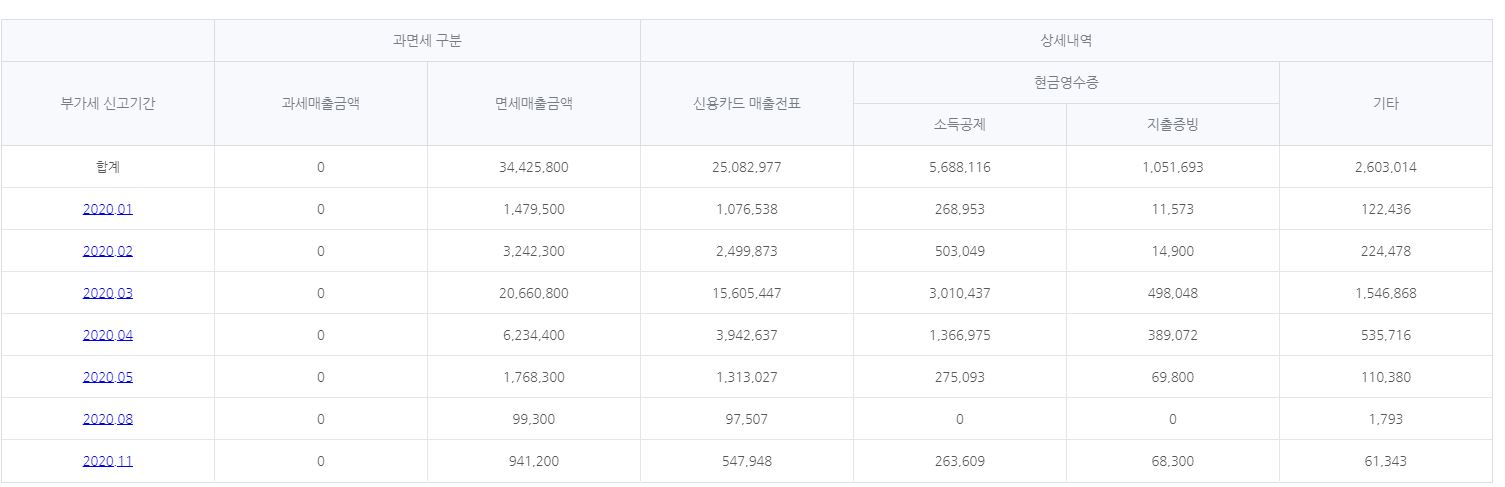Select the cell showing 1,076,538
Screen dimensions: 1505x487
(746, 209)
